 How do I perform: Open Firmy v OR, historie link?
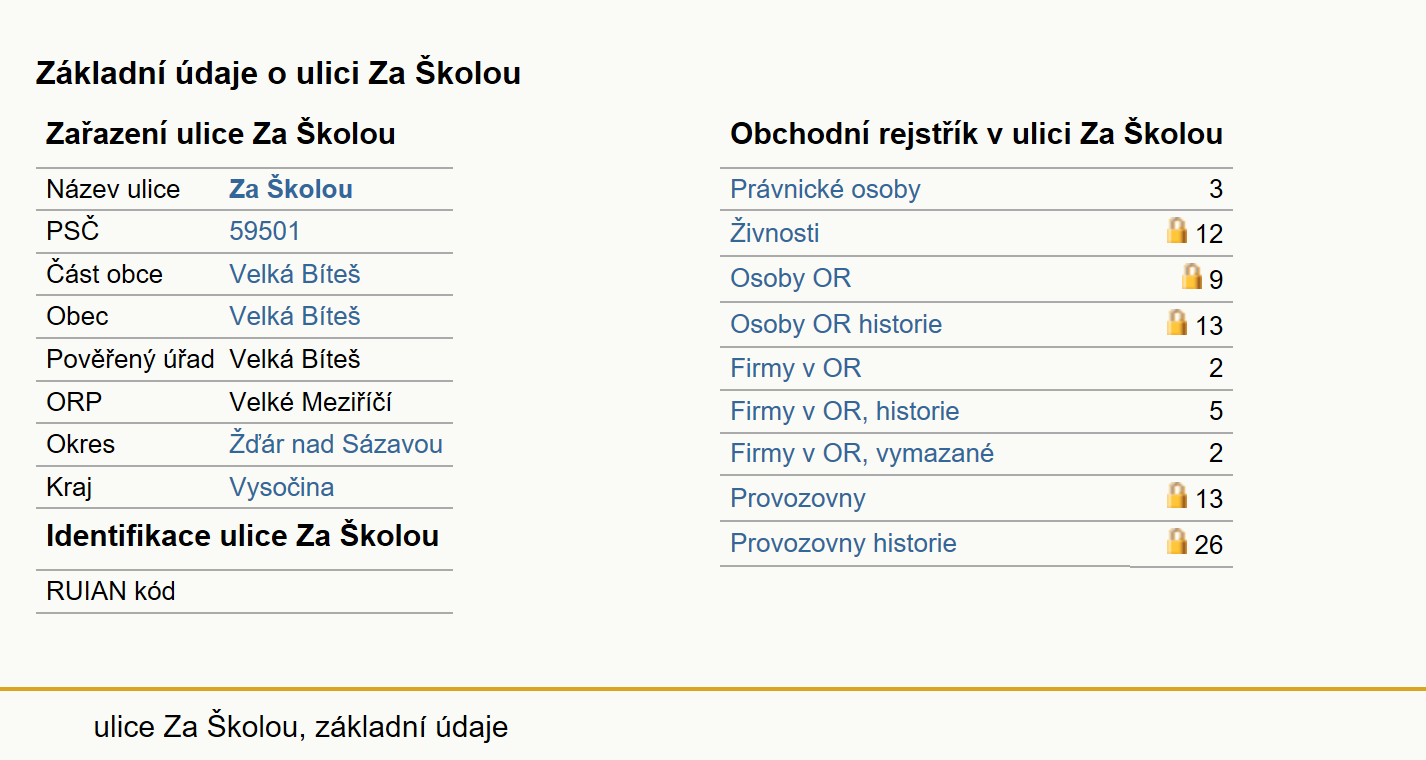845,411
